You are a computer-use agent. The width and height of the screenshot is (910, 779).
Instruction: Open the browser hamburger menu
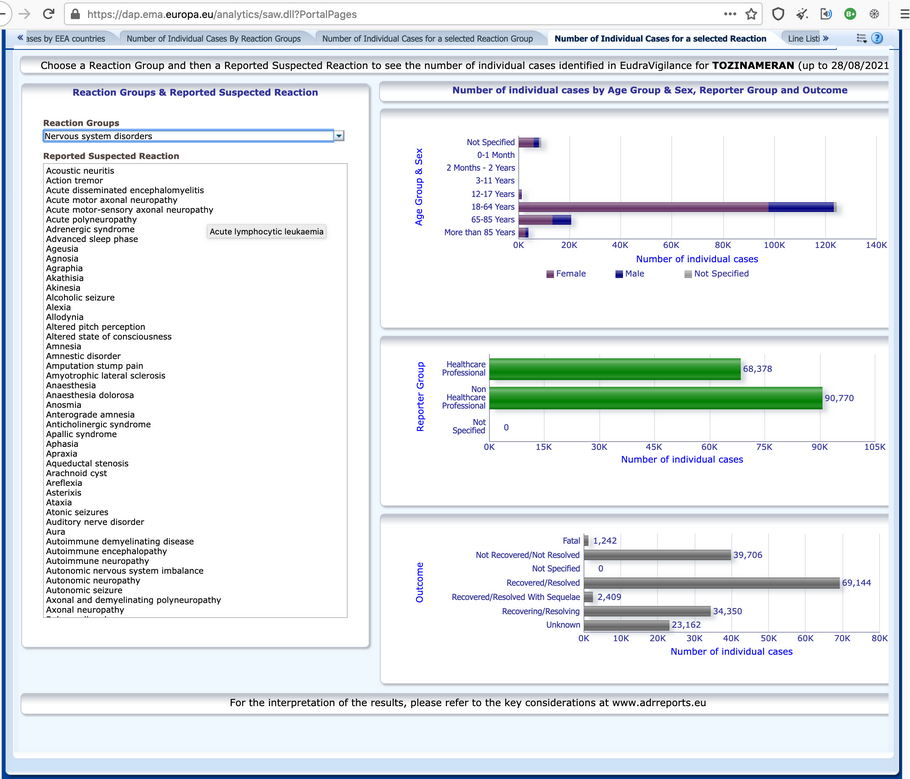(x=904, y=14)
